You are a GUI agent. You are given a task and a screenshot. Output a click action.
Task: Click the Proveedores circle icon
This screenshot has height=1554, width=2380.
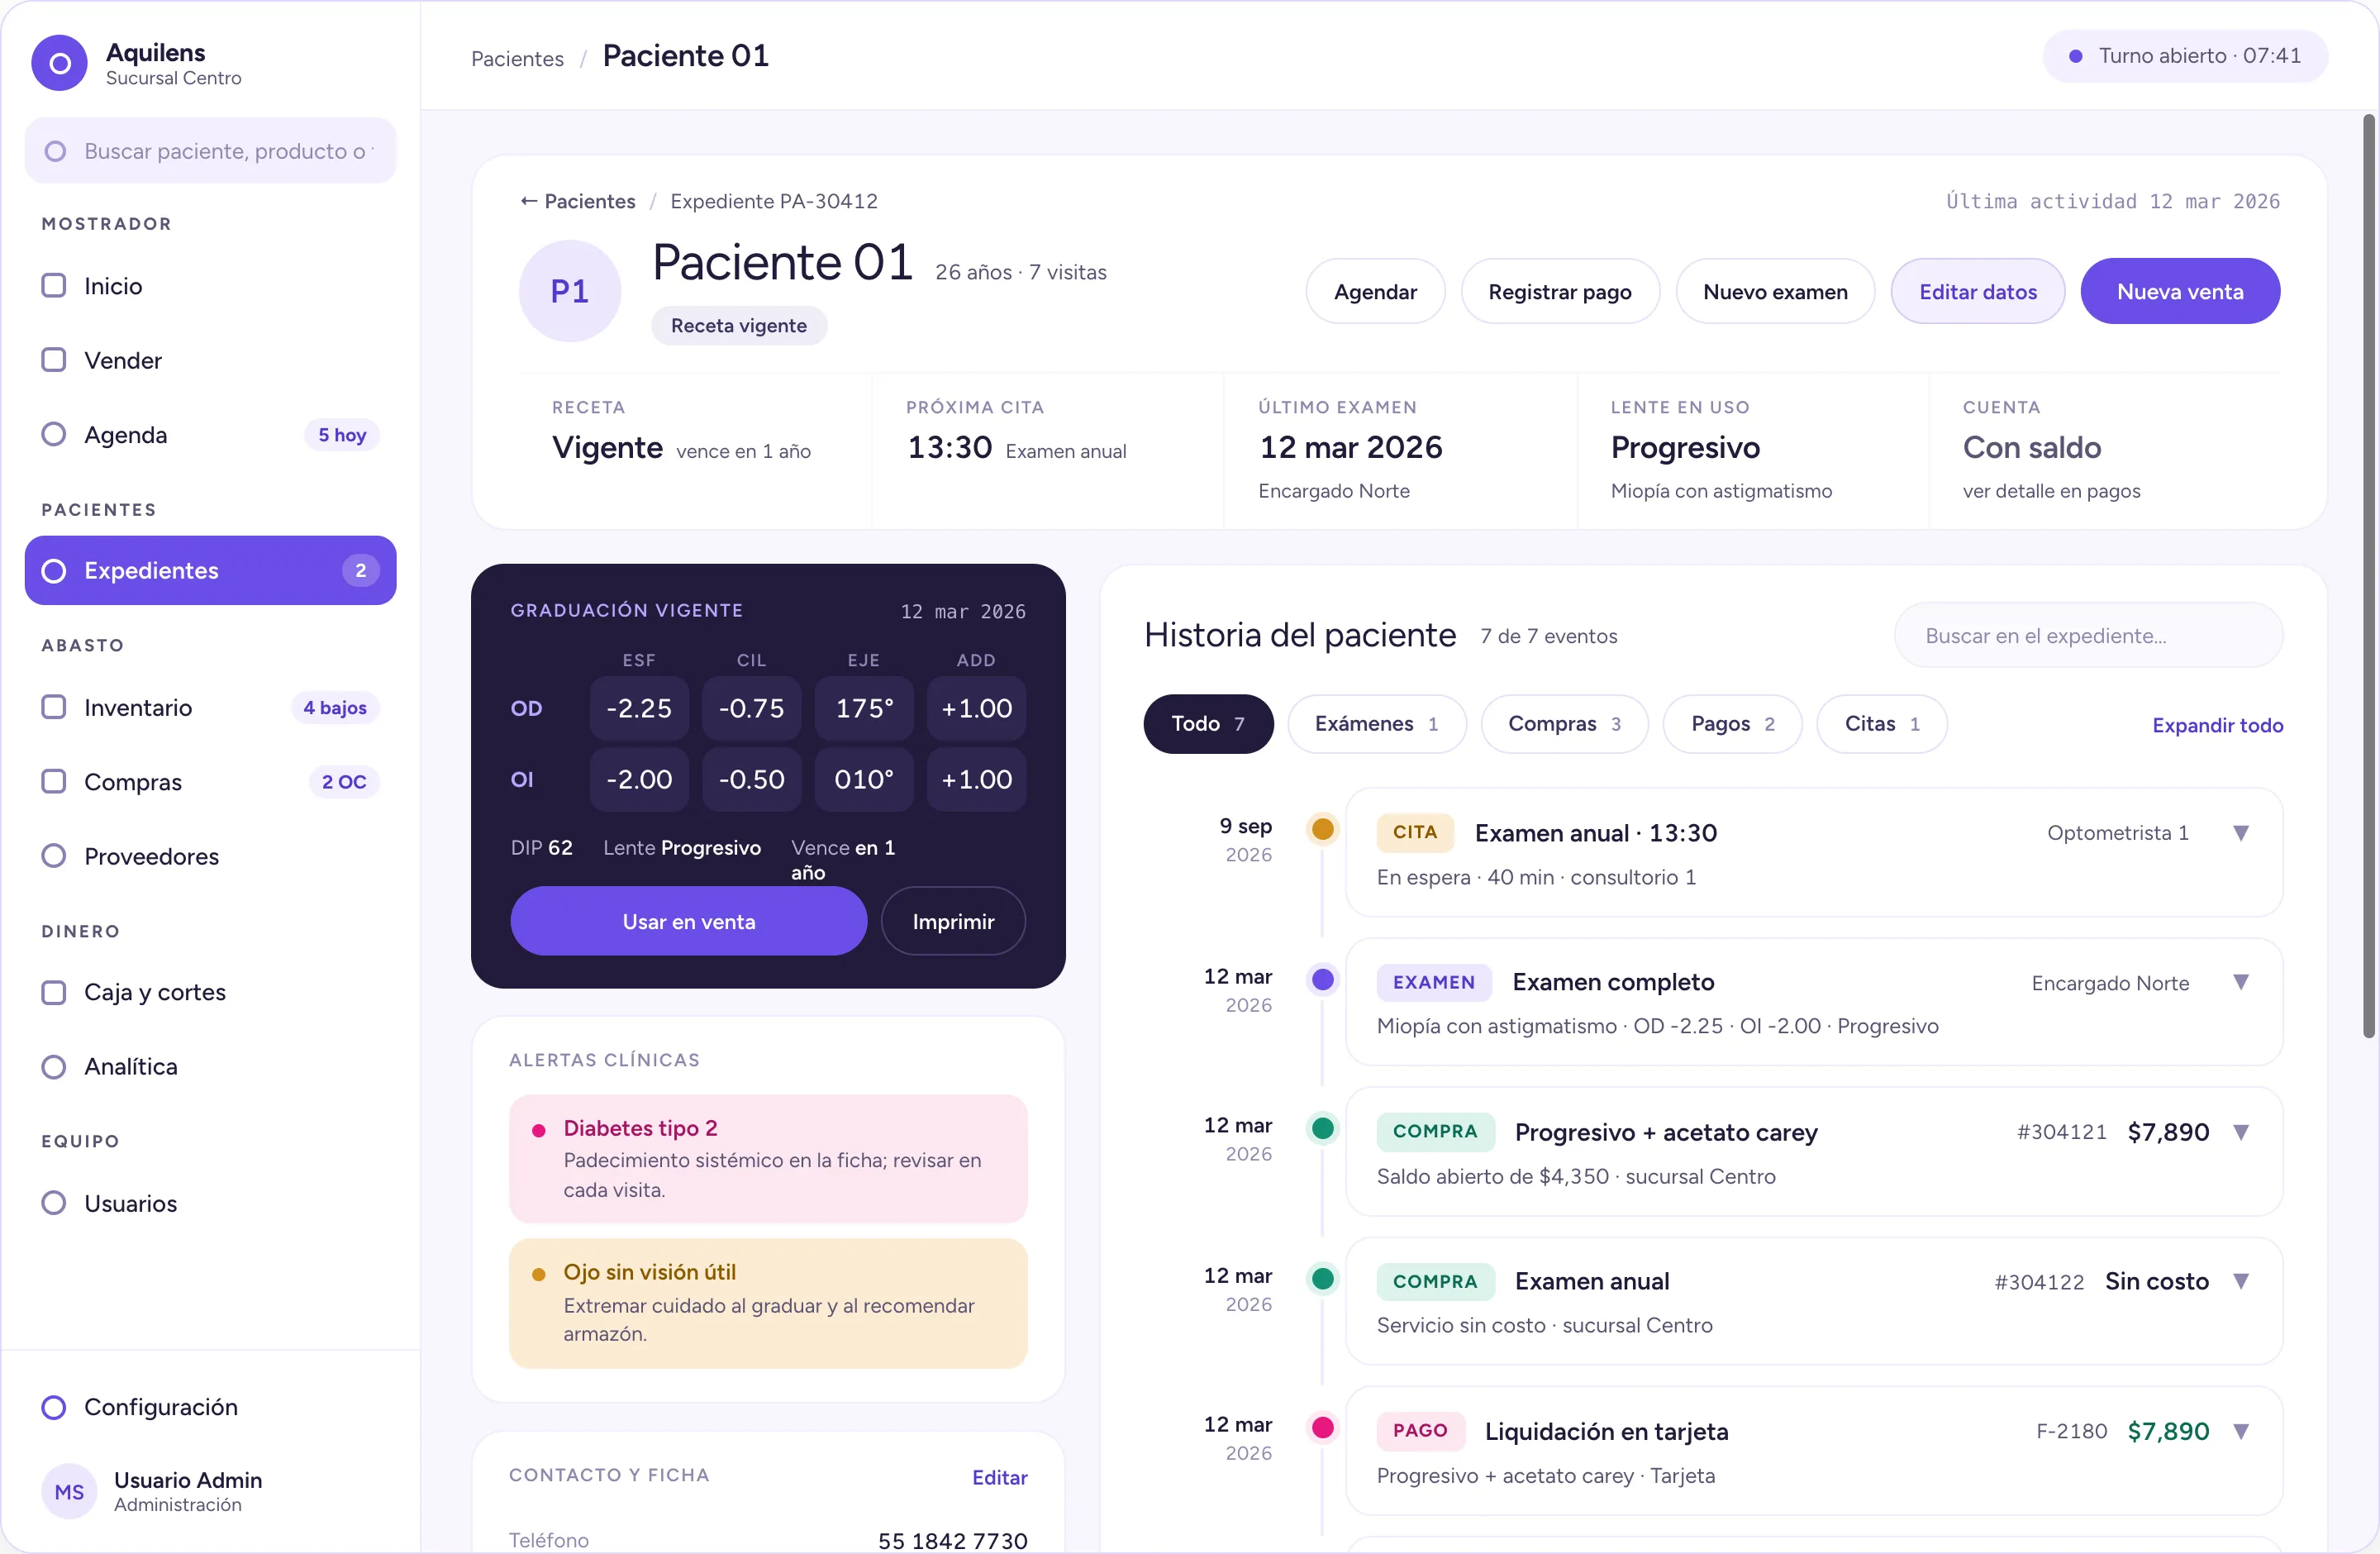pyautogui.click(x=54, y=856)
